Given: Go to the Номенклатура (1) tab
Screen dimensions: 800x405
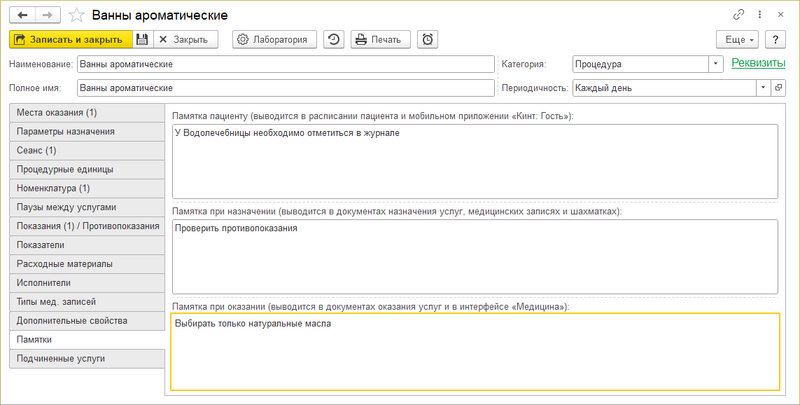Looking at the screenshot, I should pyautogui.click(x=87, y=188).
